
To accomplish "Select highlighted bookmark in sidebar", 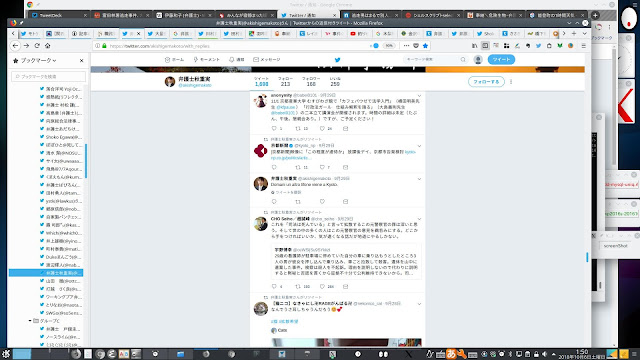I will click(x=46, y=273).
